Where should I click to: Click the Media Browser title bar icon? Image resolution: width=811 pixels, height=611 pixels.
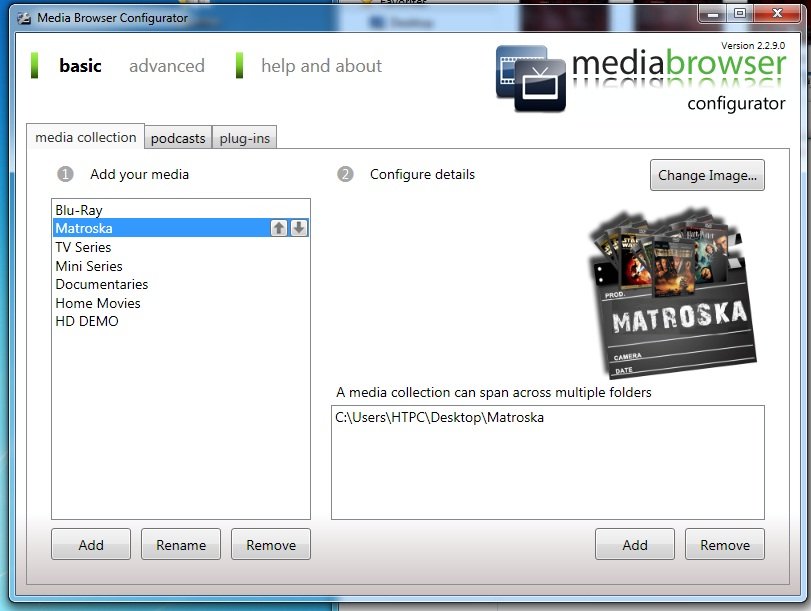[x=24, y=18]
